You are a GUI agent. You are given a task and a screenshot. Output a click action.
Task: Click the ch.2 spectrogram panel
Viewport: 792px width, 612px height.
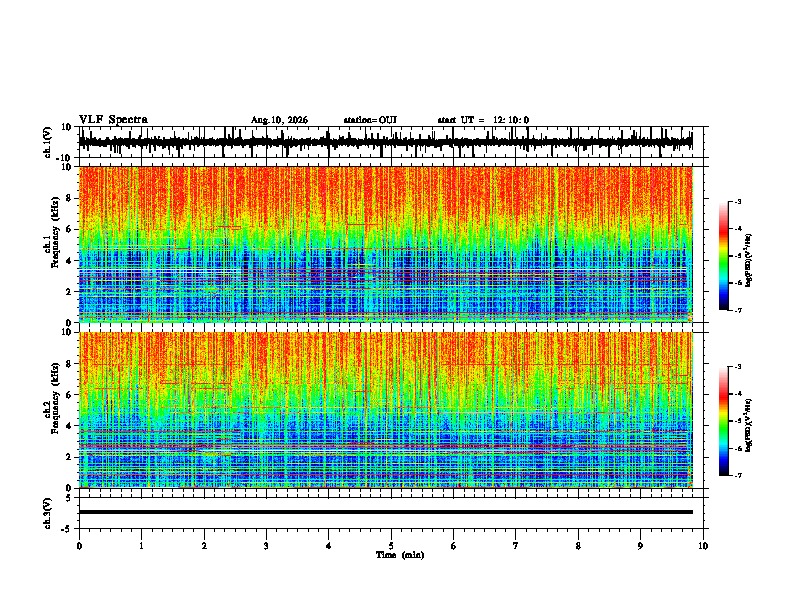click(386, 410)
